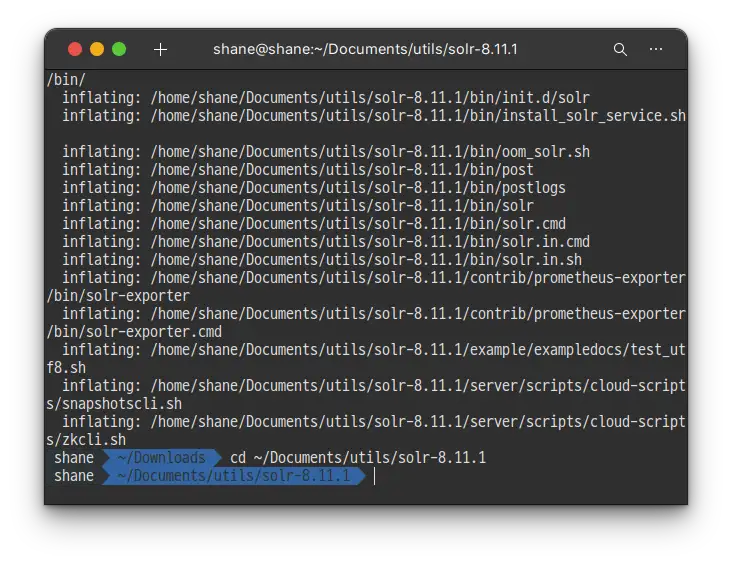732x565 pixels.
Task: Click the top output line /bin/
Action: 66,80
